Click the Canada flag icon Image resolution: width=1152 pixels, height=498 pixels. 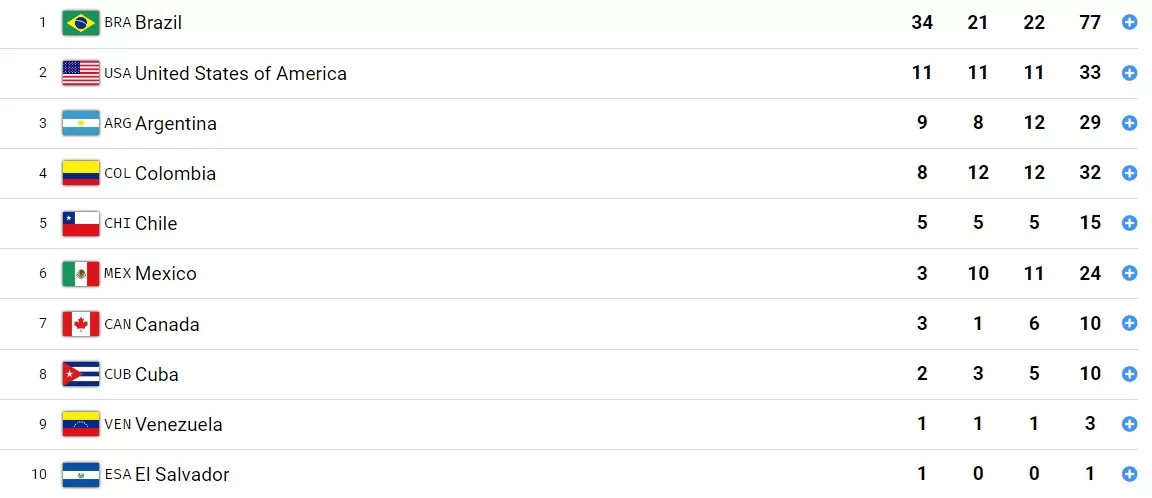point(81,324)
